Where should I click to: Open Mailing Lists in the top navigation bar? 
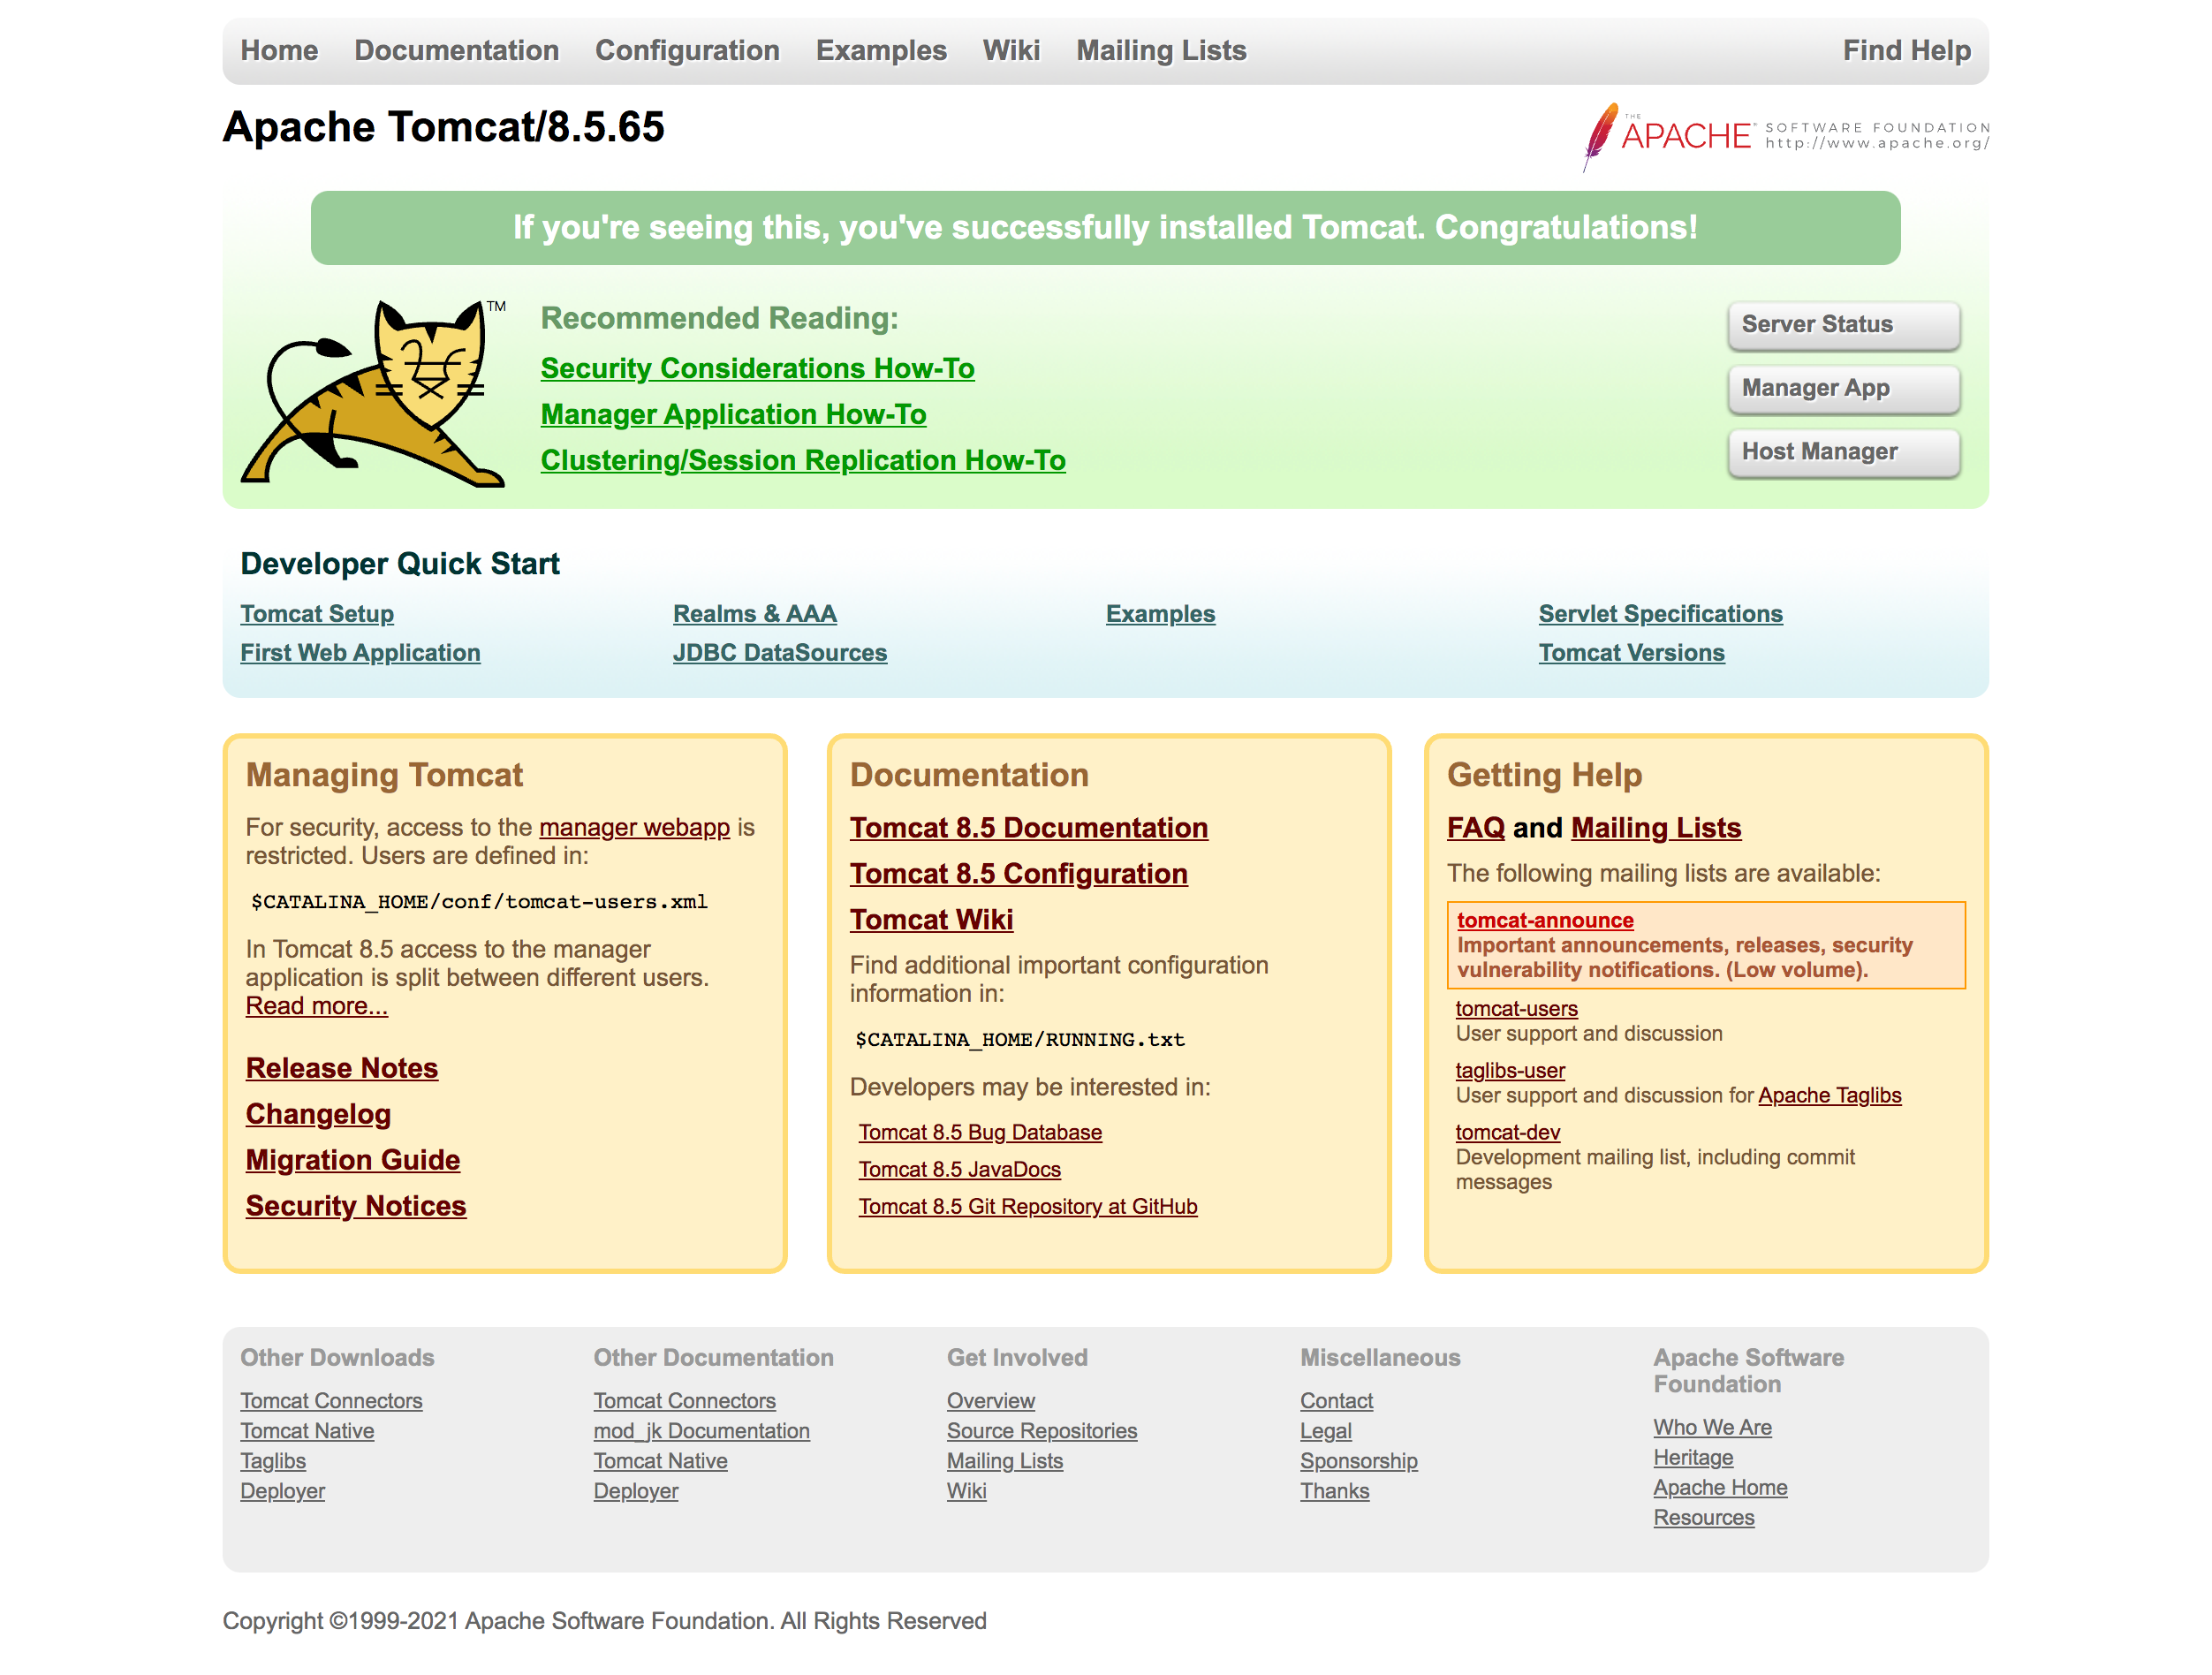click(1161, 50)
